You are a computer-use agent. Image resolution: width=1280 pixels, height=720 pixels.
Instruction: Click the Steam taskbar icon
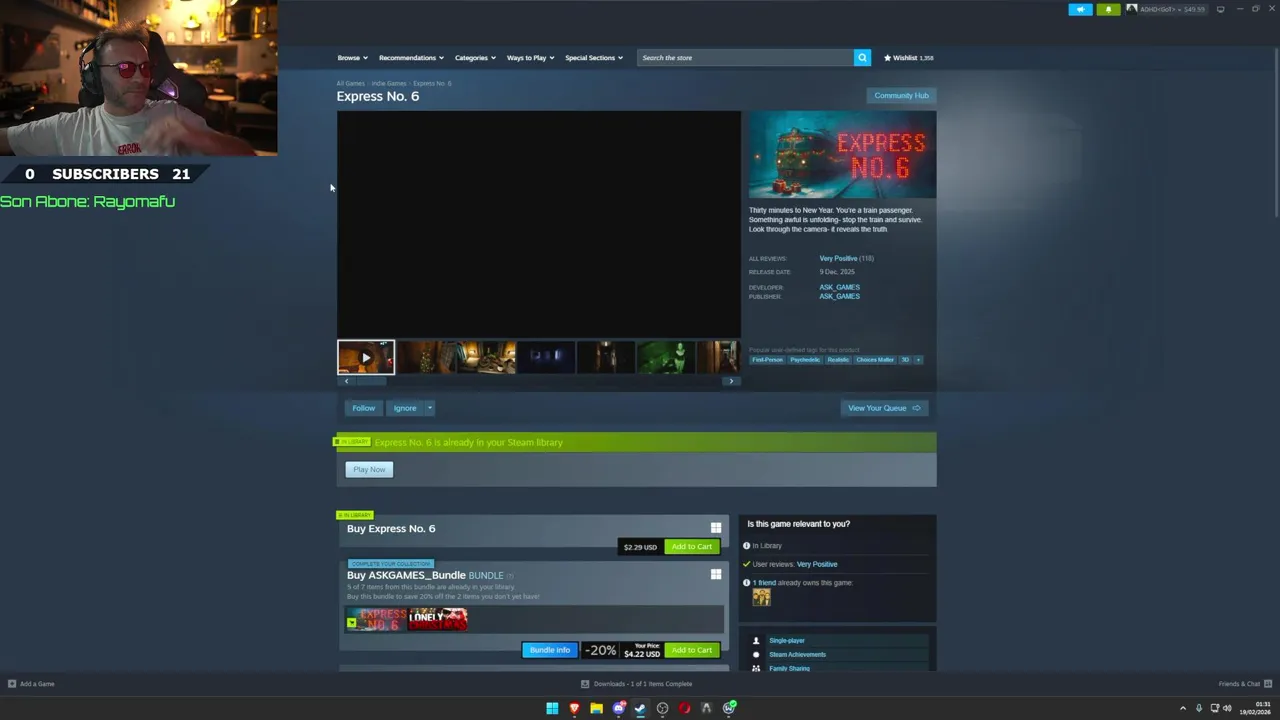640,708
